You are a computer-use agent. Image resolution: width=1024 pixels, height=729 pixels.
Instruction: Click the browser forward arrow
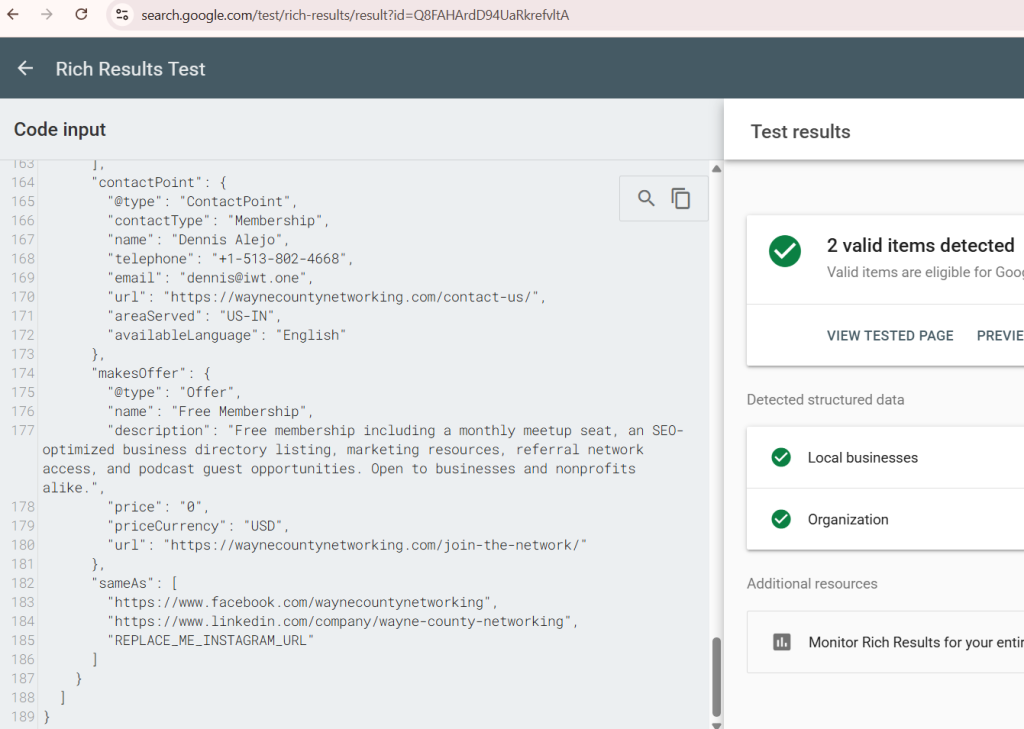point(46,14)
